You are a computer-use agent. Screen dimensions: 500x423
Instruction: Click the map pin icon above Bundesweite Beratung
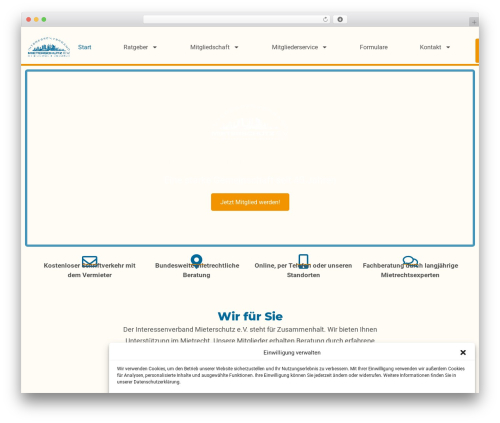(196, 261)
